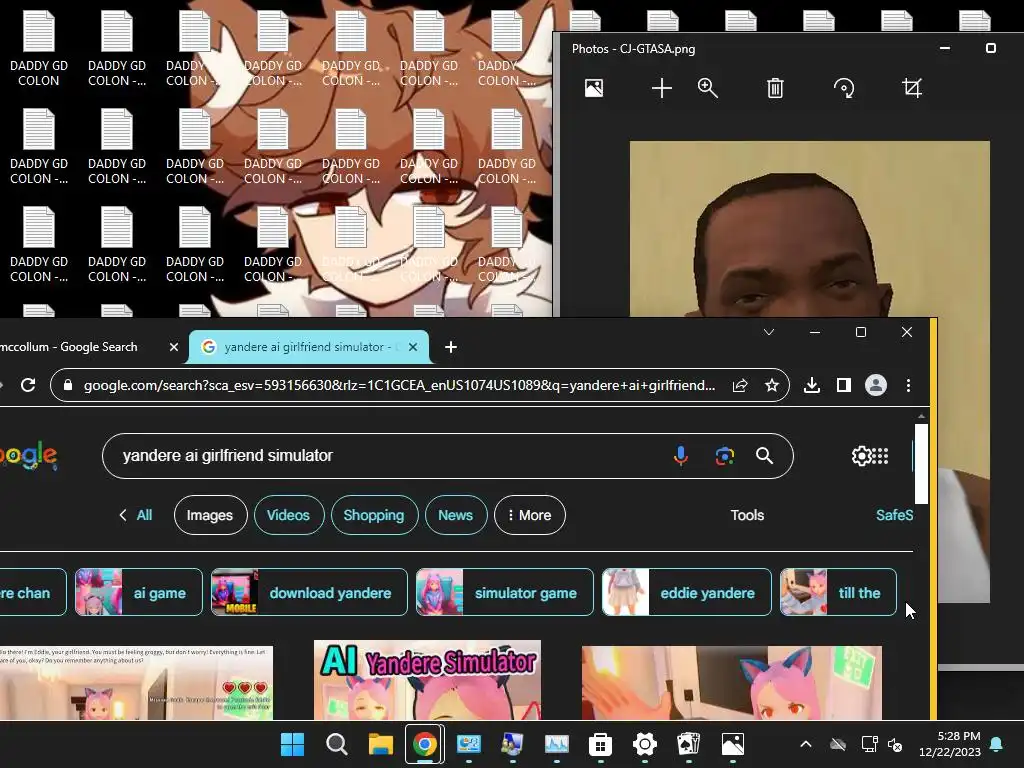Open Chrome downloads icon
The width and height of the screenshot is (1024, 768).
click(812, 385)
